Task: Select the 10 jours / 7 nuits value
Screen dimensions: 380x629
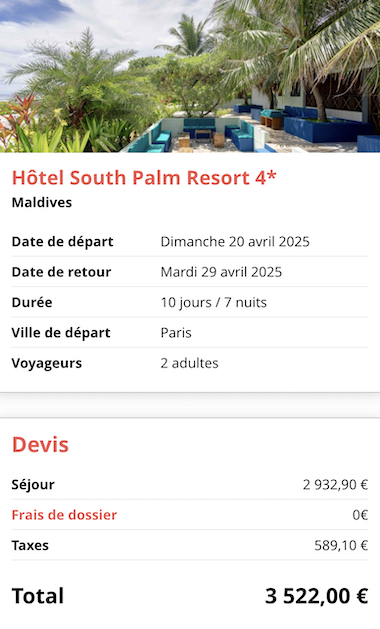Action: (x=213, y=302)
